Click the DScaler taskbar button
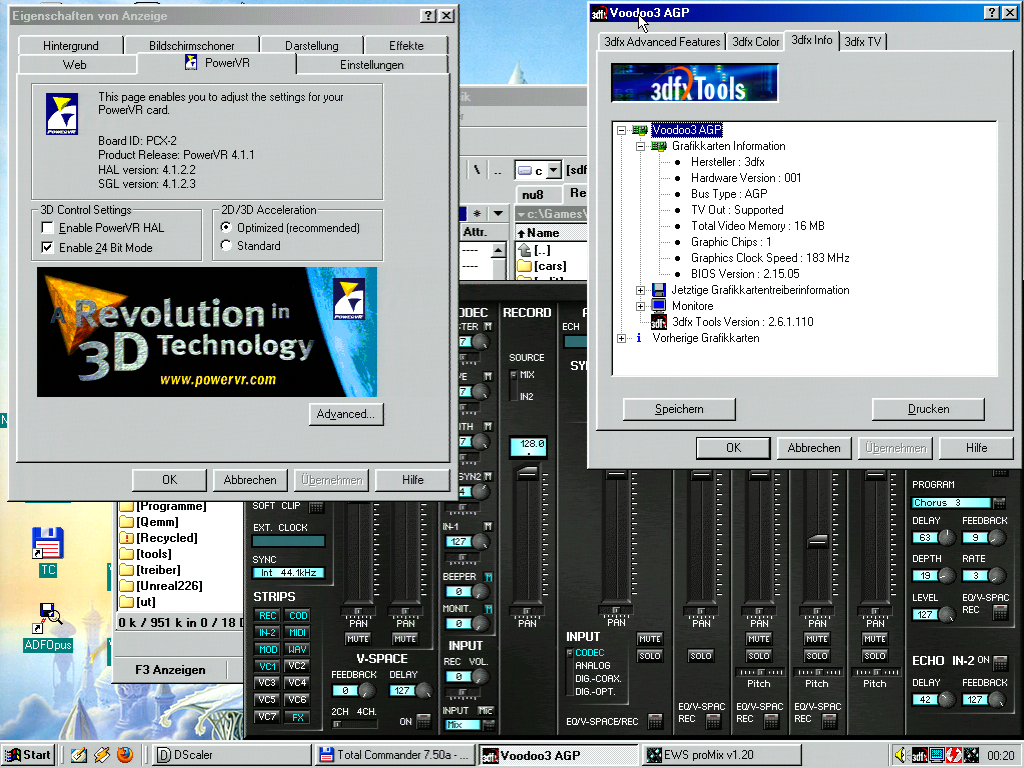The height and width of the screenshot is (768, 1024). coord(232,755)
